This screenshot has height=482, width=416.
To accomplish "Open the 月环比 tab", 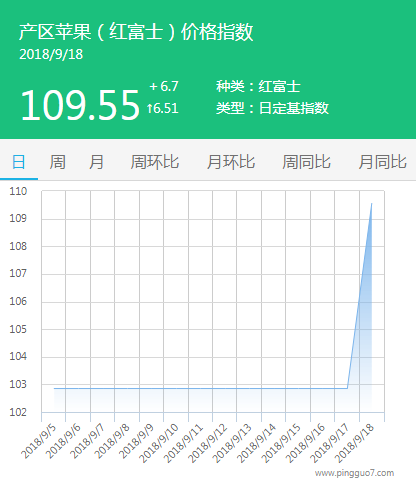I will click(231, 162).
